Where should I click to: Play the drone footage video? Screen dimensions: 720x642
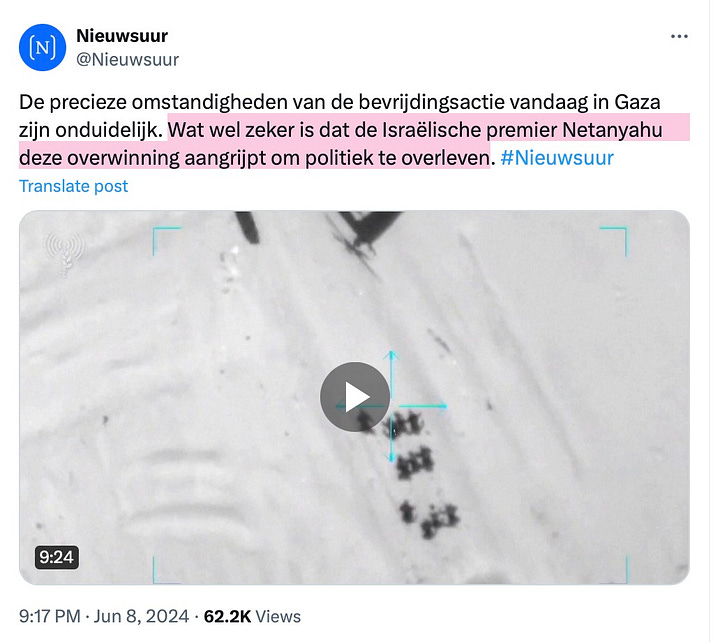tap(354, 397)
